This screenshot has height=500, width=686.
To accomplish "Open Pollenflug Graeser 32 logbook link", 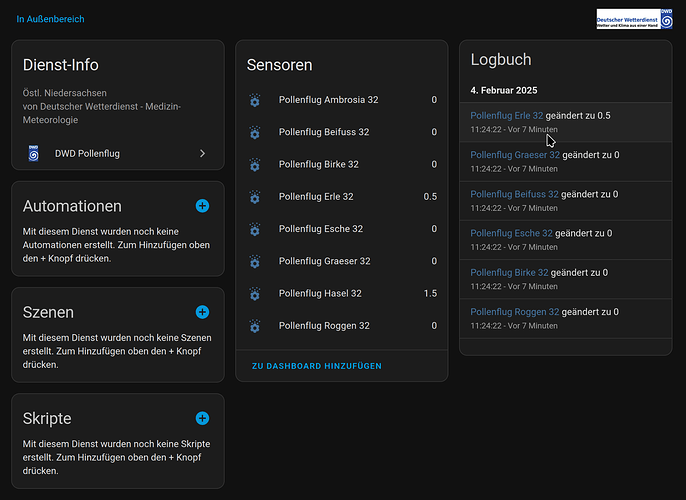I will 515,155.
